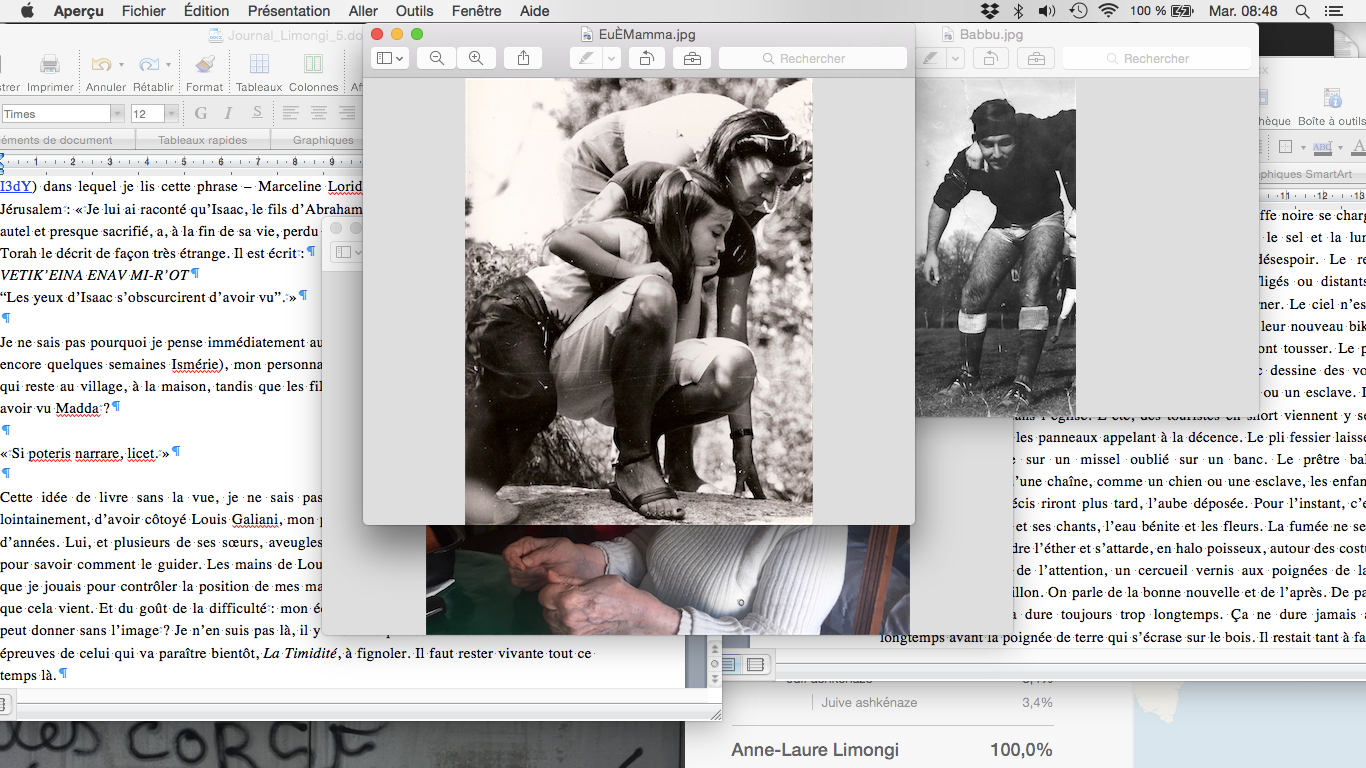Switch to the Tableaux rapides tab
Image resolution: width=1366 pixels, height=768 pixels.
point(202,140)
